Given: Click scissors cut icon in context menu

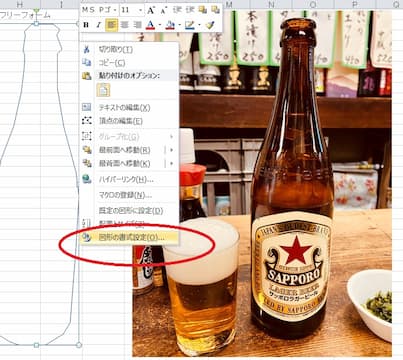Looking at the screenshot, I should [x=87, y=50].
